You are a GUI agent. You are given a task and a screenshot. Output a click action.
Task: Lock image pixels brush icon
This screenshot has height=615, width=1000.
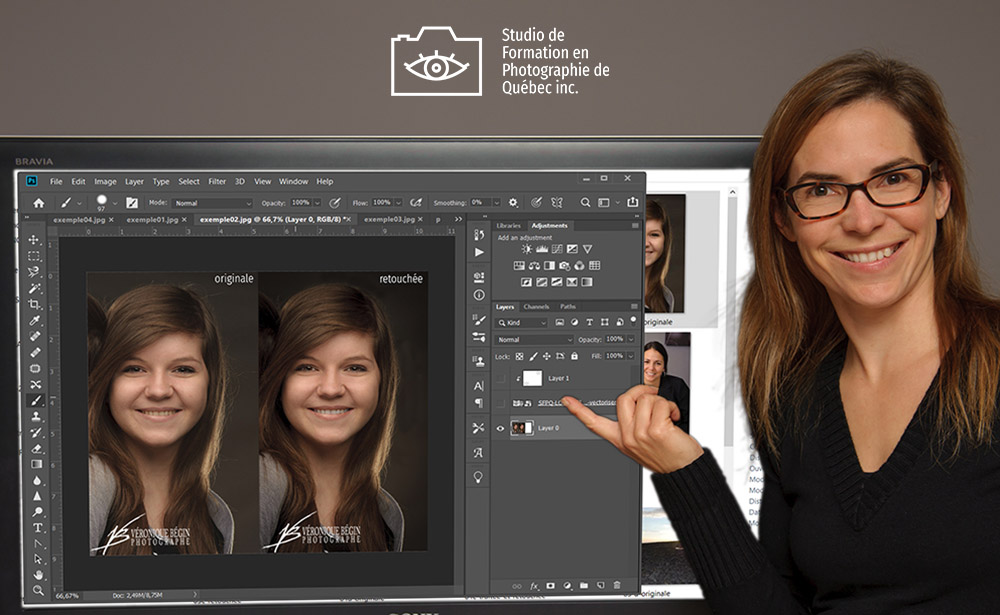533,356
